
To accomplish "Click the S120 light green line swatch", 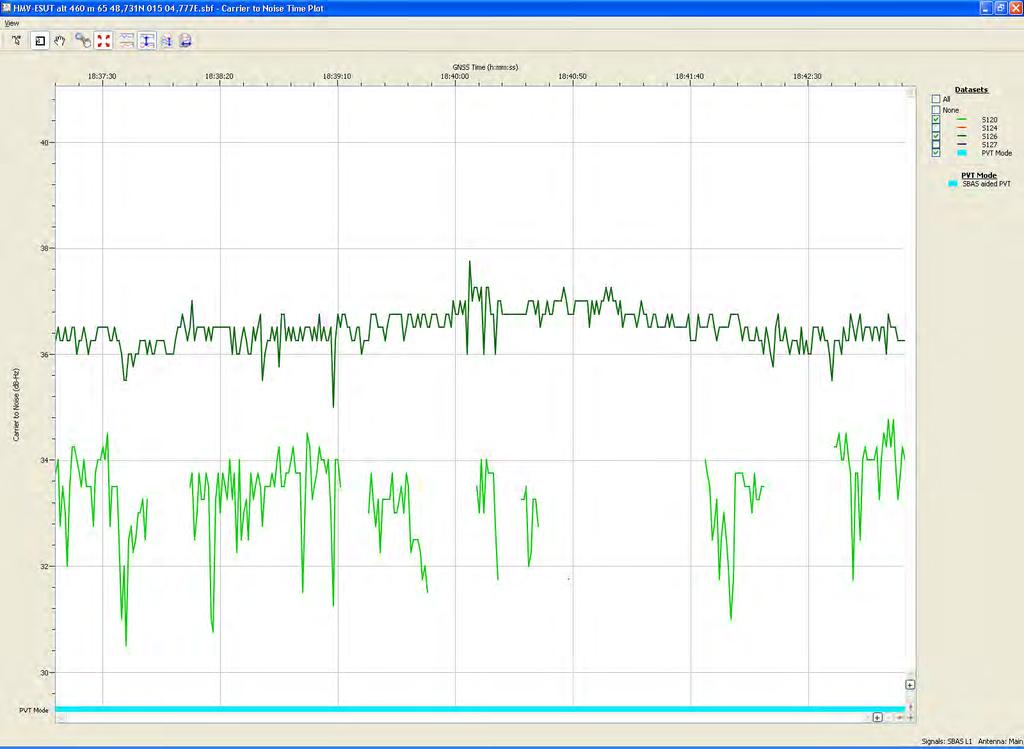I will [961, 120].
